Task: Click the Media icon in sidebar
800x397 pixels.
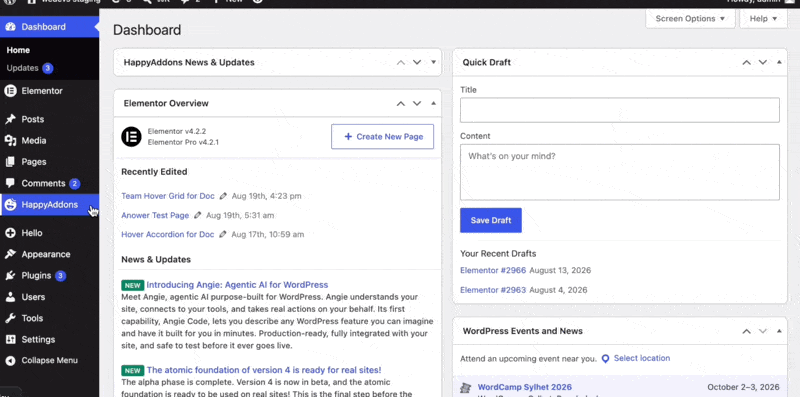Action: (10, 141)
